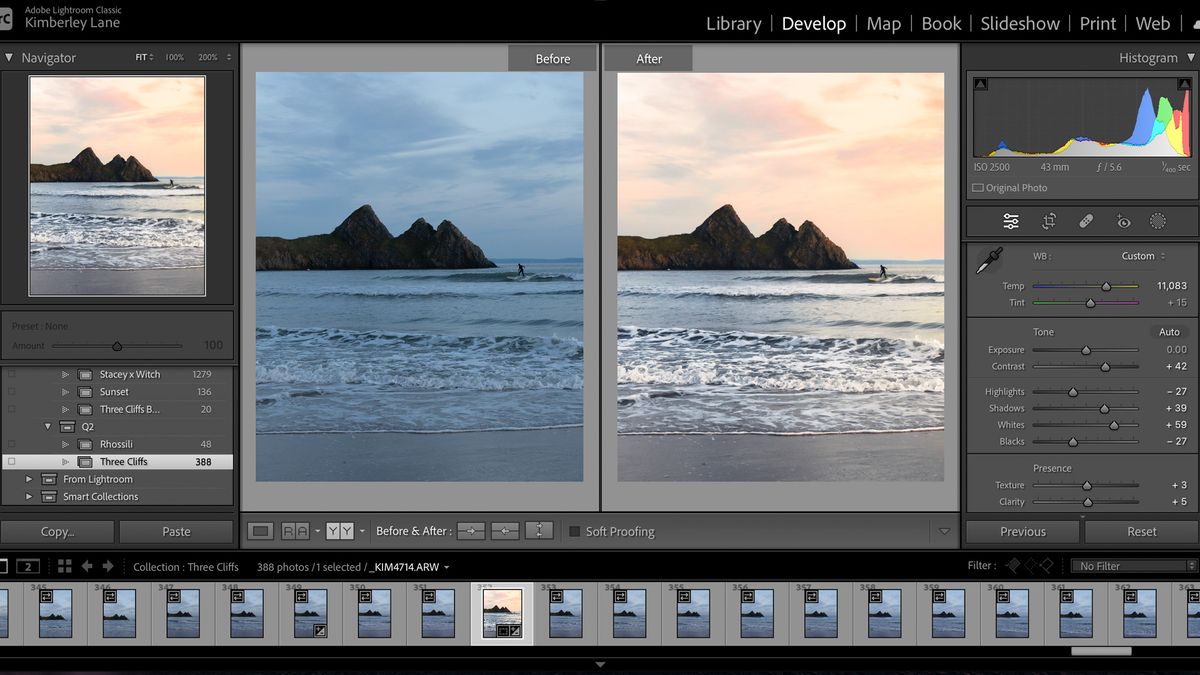Screen dimensions: 1200x675
Task: Select the Red Eye Correction tool
Action: 1122,221
